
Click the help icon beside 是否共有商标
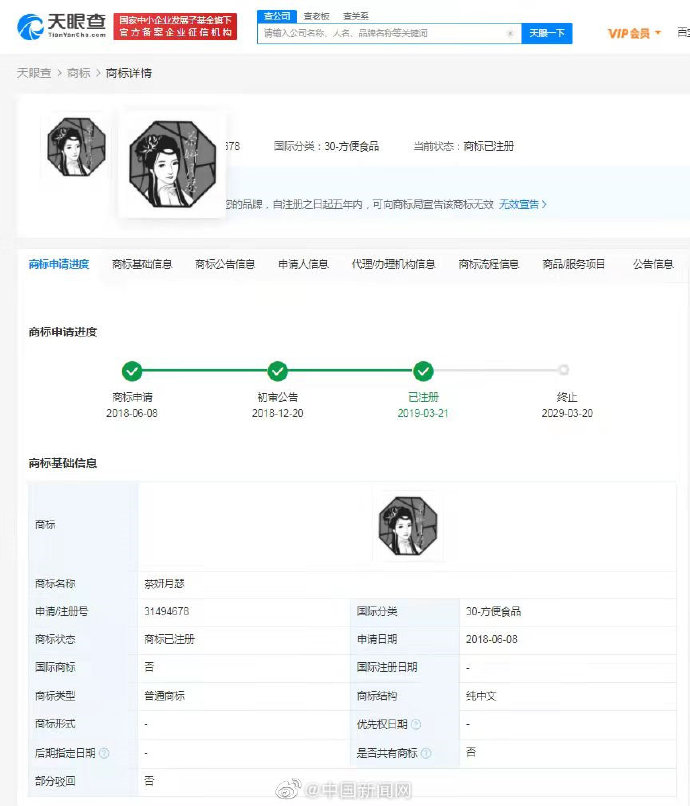[426, 752]
